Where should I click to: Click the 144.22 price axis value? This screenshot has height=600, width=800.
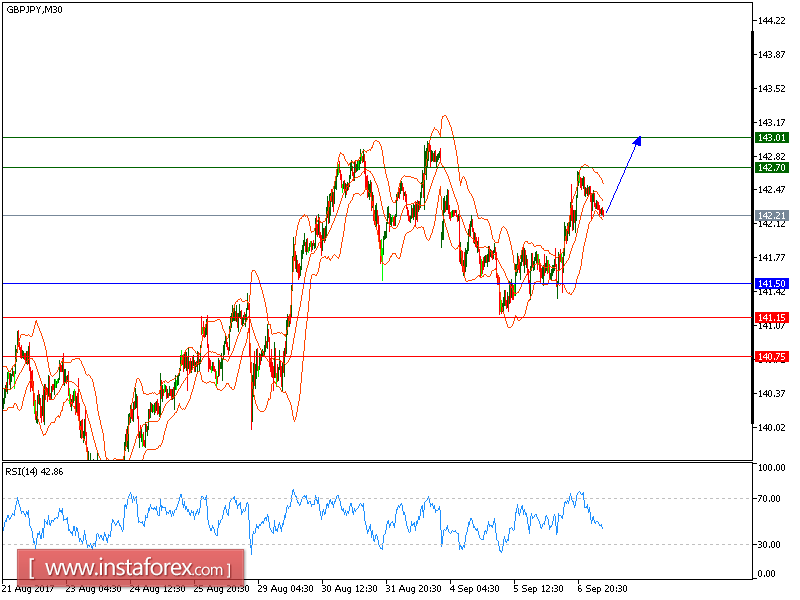[x=771, y=21]
